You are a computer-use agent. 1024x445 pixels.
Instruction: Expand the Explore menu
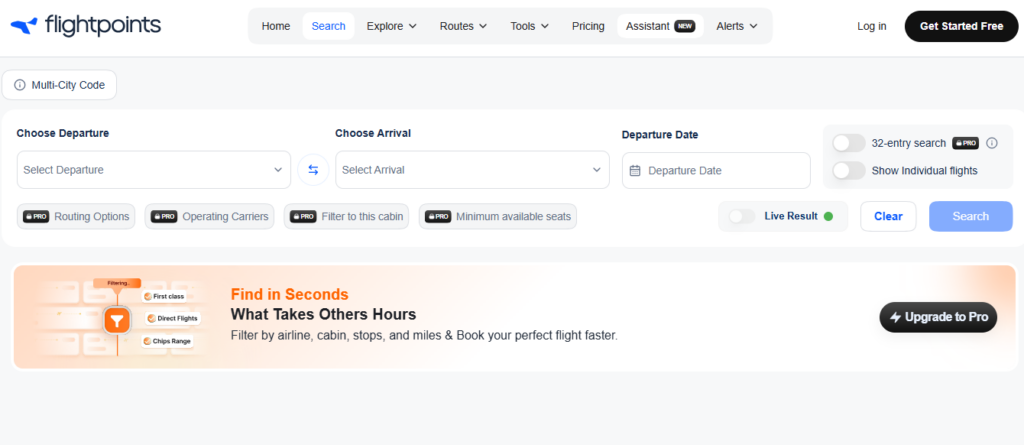point(391,26)
